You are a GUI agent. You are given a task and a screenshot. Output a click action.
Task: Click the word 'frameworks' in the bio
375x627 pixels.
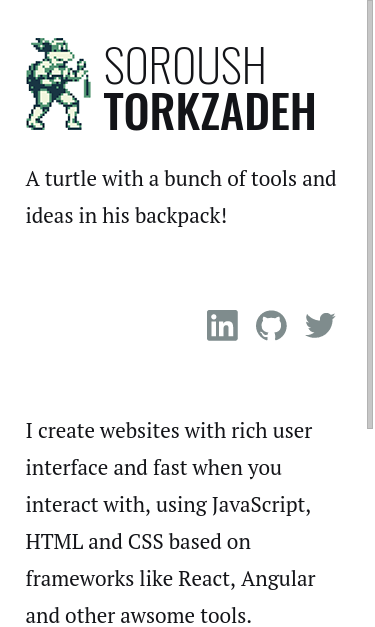[80, 579]
